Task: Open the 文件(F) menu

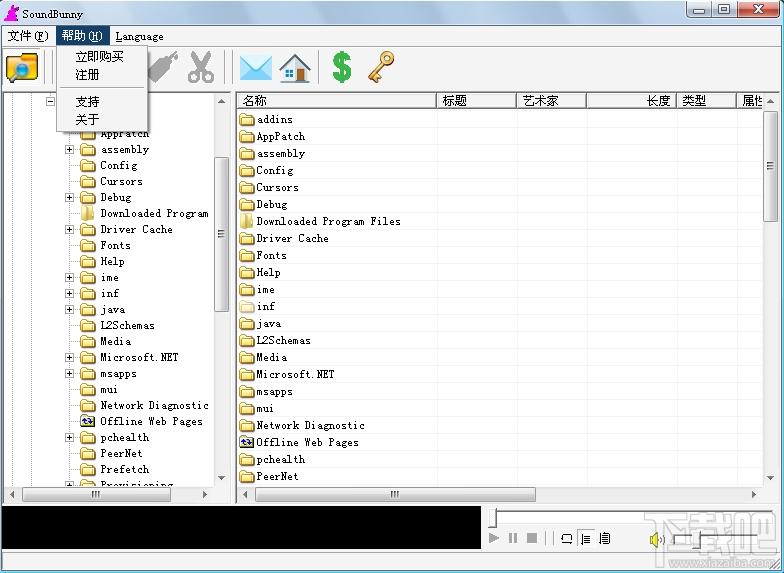Action: (x=28, y=36)
